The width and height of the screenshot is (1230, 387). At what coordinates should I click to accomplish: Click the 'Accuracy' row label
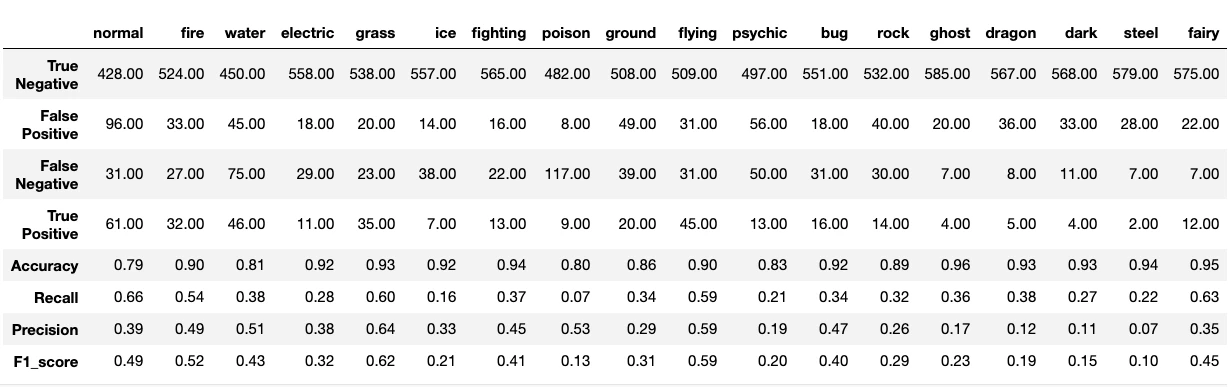pyautogui.click(x=44, y=265)
